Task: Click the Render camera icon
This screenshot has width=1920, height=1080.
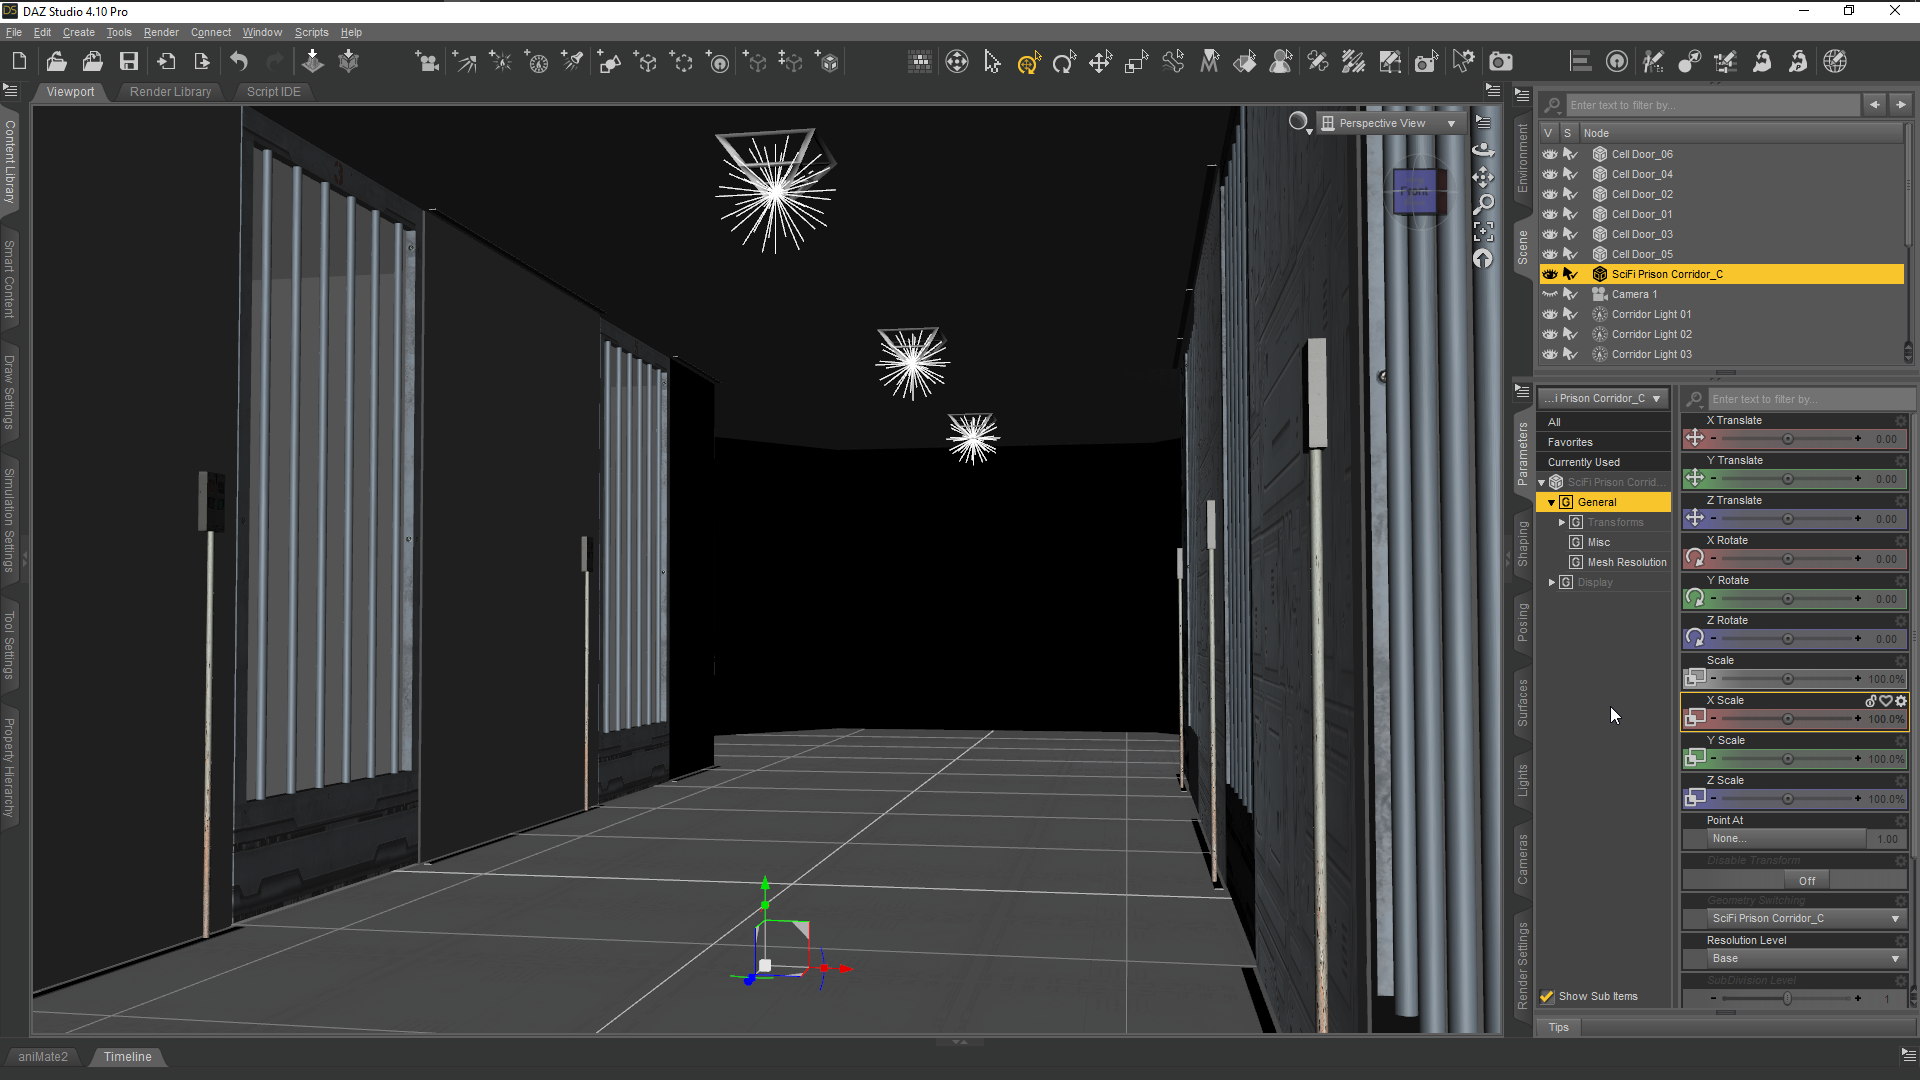Action: pyautogui.click(x=1500, y=62)
